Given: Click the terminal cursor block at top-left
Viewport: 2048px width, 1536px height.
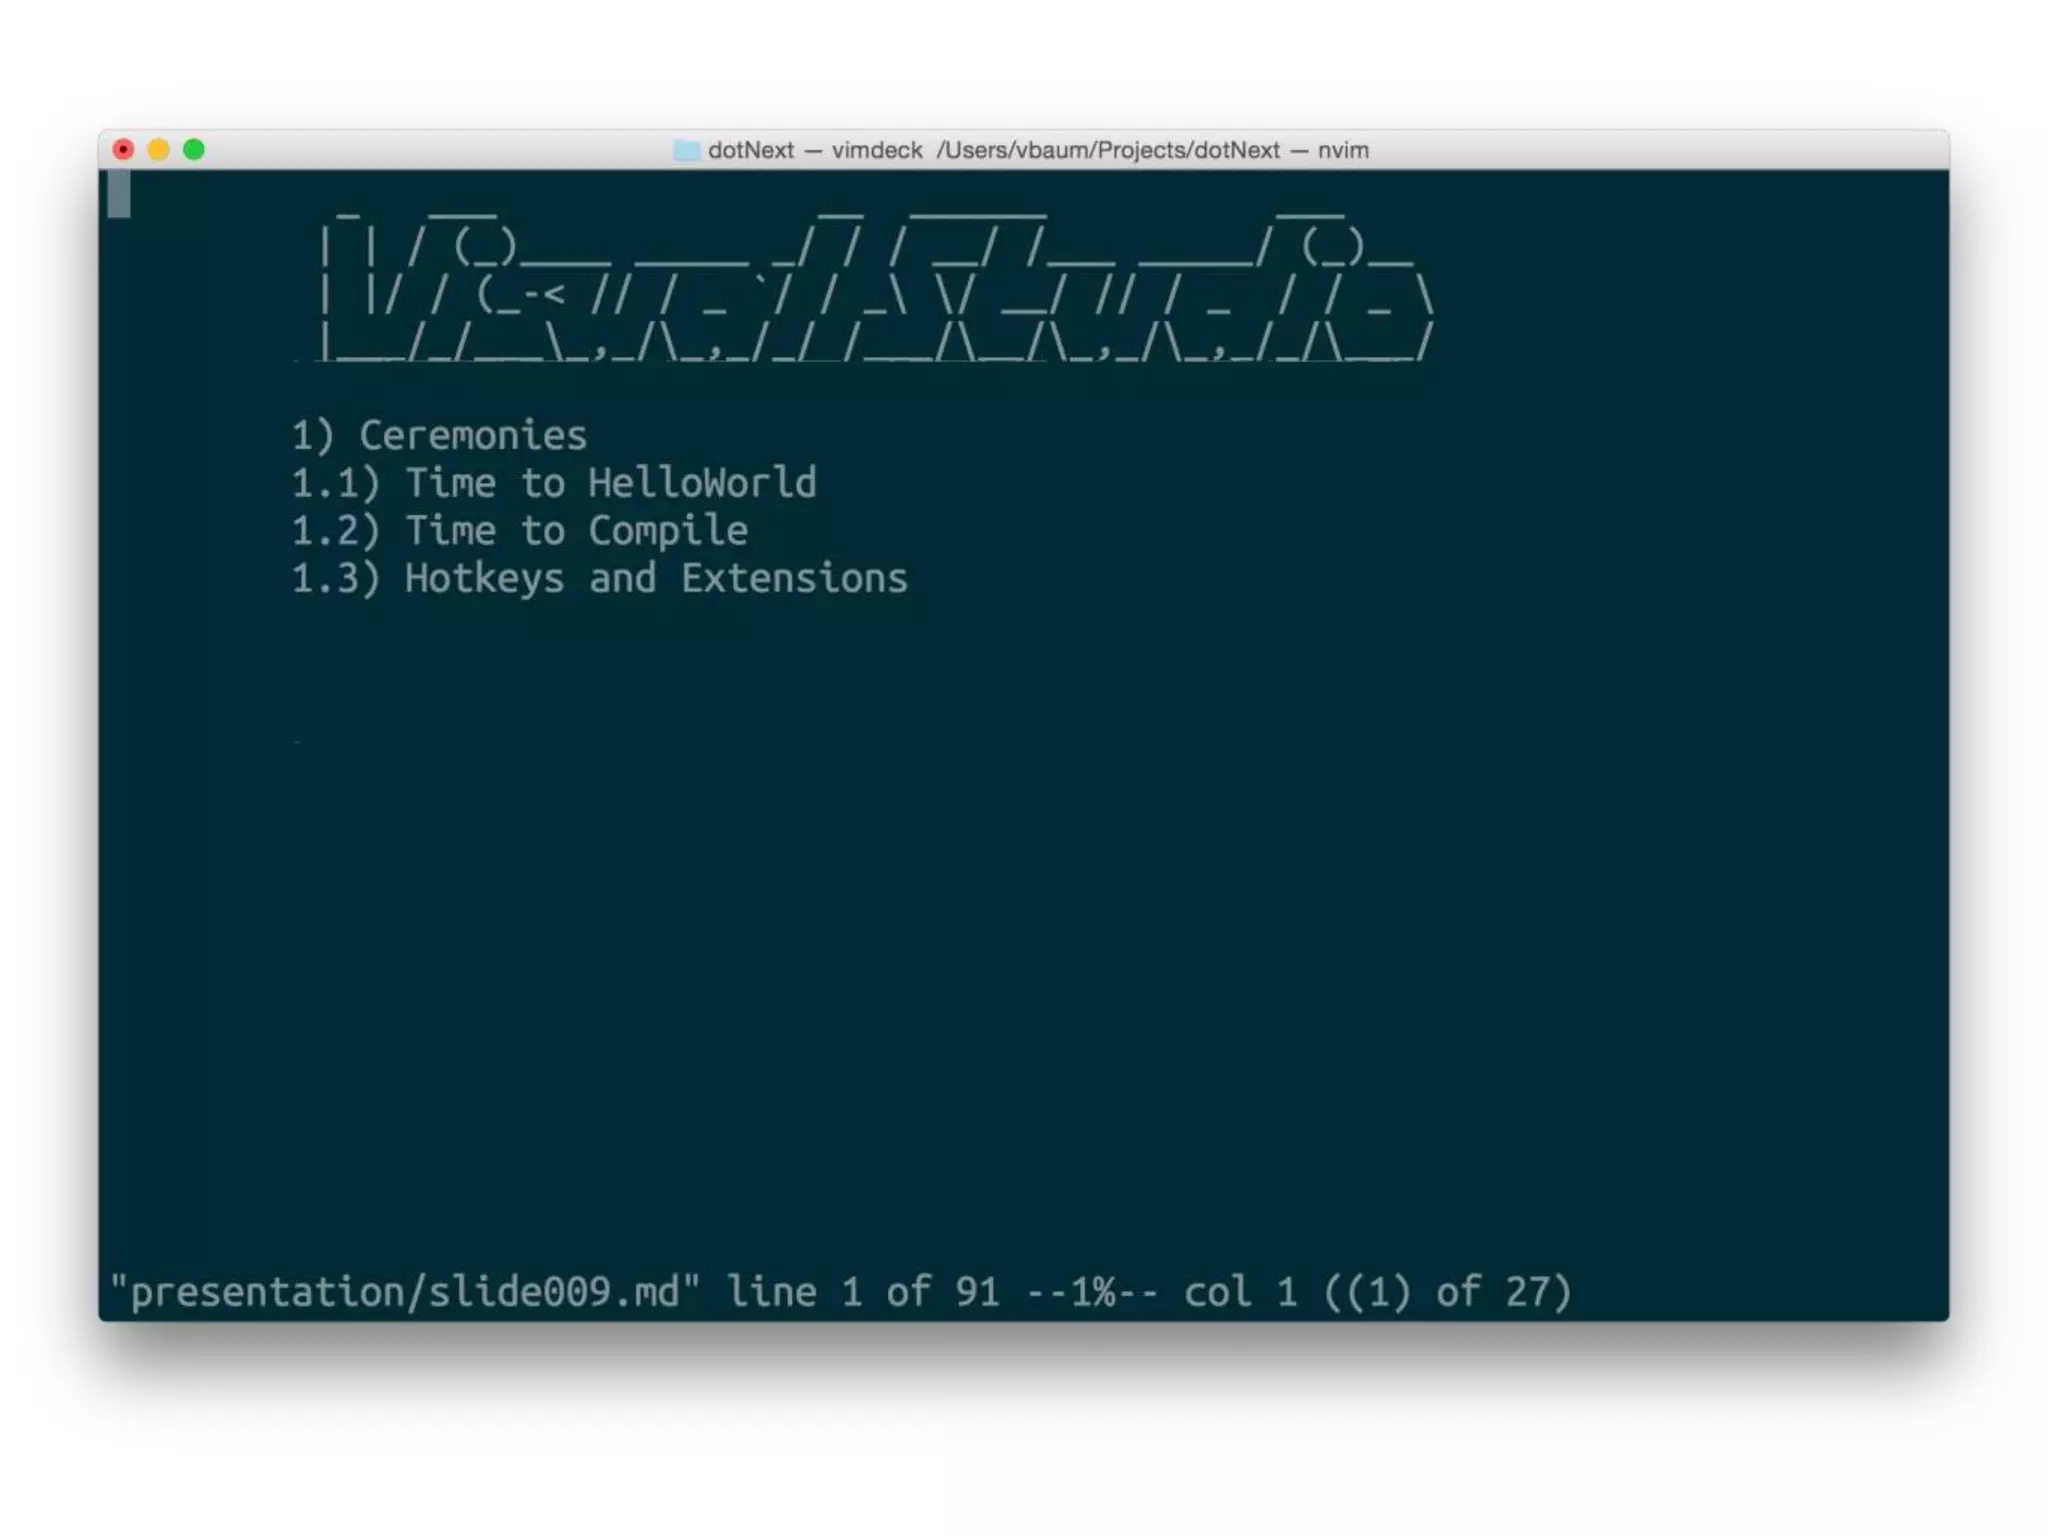Looking at the screenshot, I should [119, 193].
